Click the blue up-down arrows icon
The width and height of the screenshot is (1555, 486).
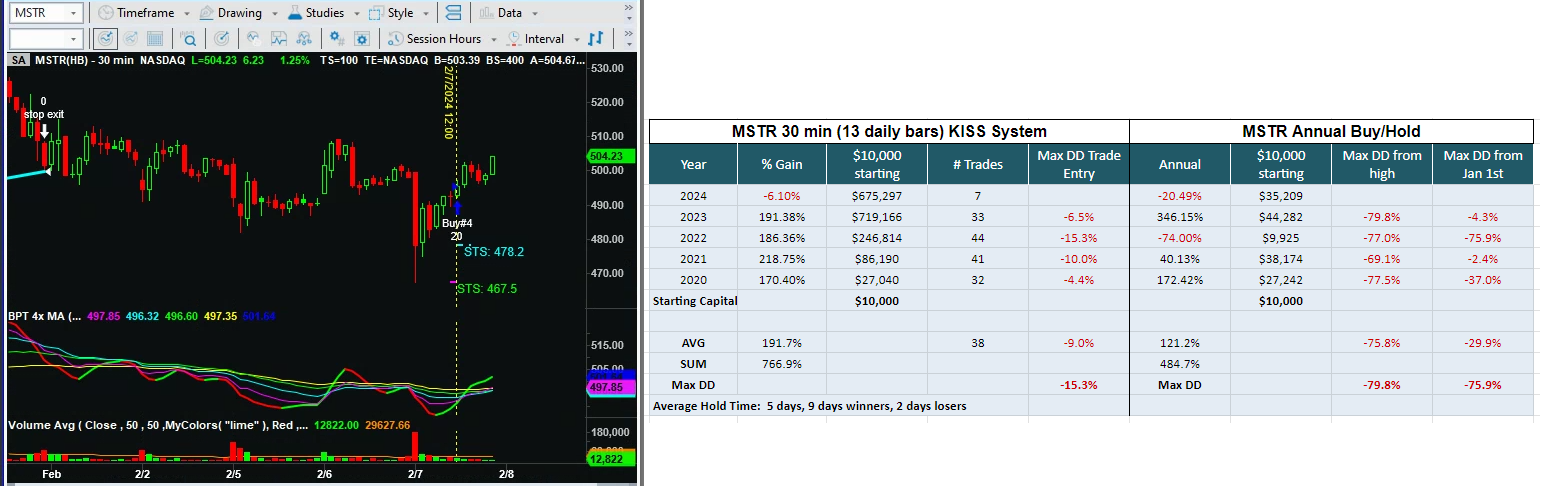[x=596, y=38]
